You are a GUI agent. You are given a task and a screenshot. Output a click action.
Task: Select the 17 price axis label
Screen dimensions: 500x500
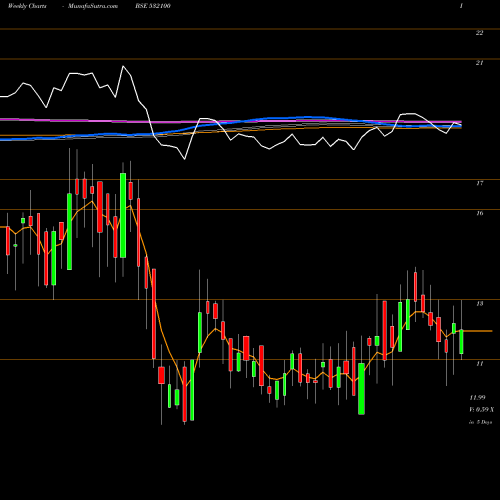click(480, 183)
